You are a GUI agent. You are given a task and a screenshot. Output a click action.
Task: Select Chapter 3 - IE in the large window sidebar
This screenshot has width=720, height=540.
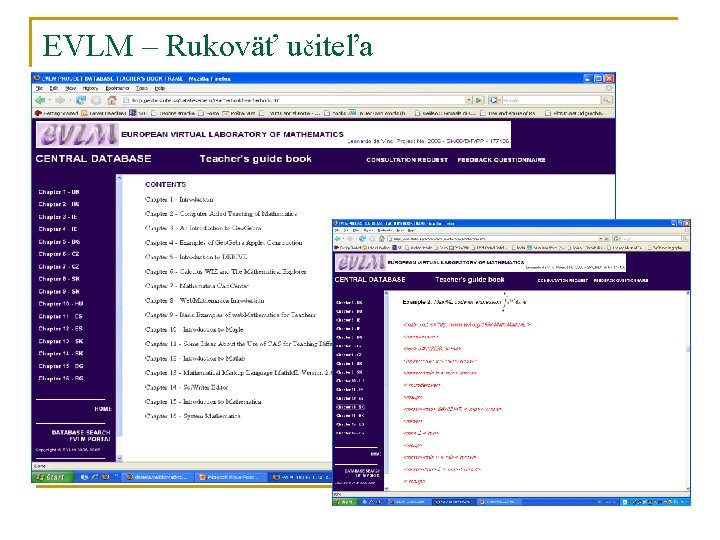tap(58, 217)
